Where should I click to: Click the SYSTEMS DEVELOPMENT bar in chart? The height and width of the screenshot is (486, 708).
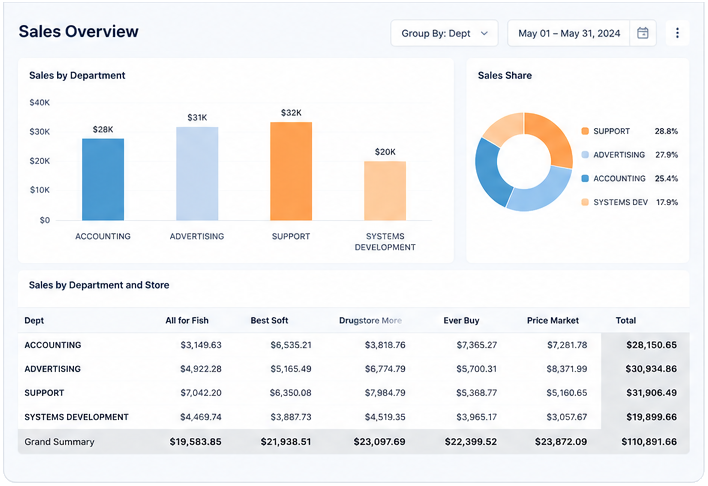(385, 191)
